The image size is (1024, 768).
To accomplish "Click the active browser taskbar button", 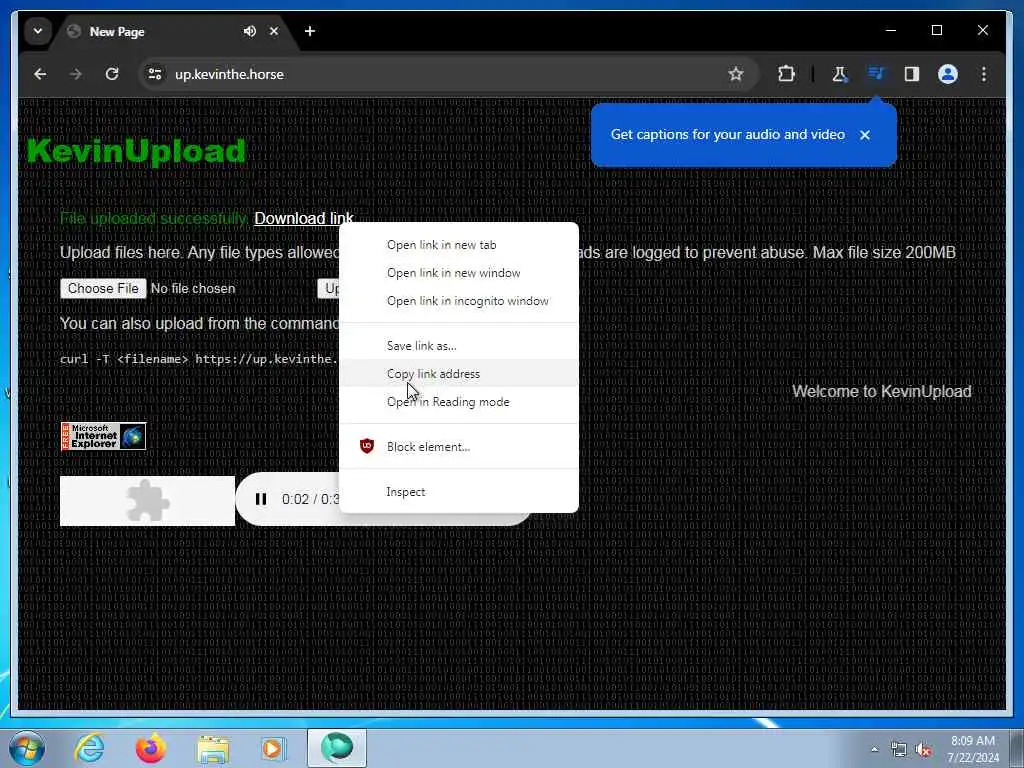I will [337, 748].
